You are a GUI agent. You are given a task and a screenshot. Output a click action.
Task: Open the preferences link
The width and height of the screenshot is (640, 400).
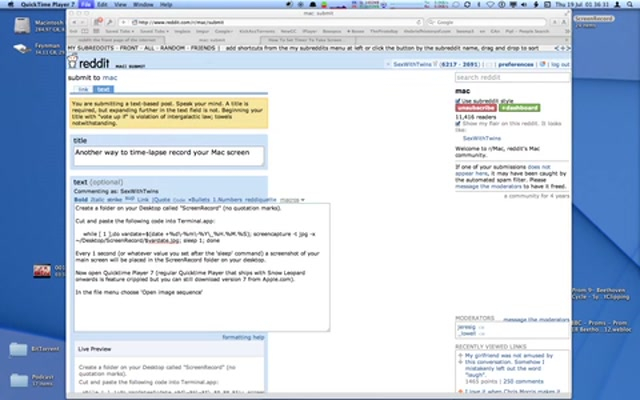517,64
